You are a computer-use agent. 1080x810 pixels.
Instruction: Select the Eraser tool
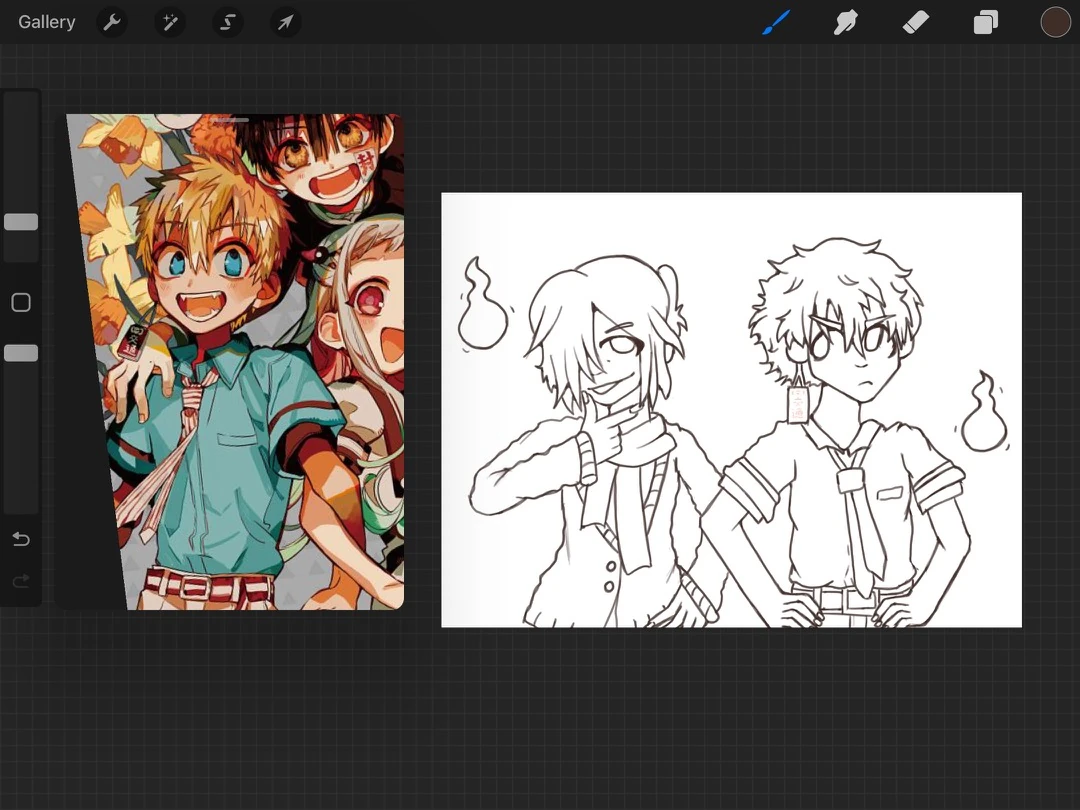[915, 21]
